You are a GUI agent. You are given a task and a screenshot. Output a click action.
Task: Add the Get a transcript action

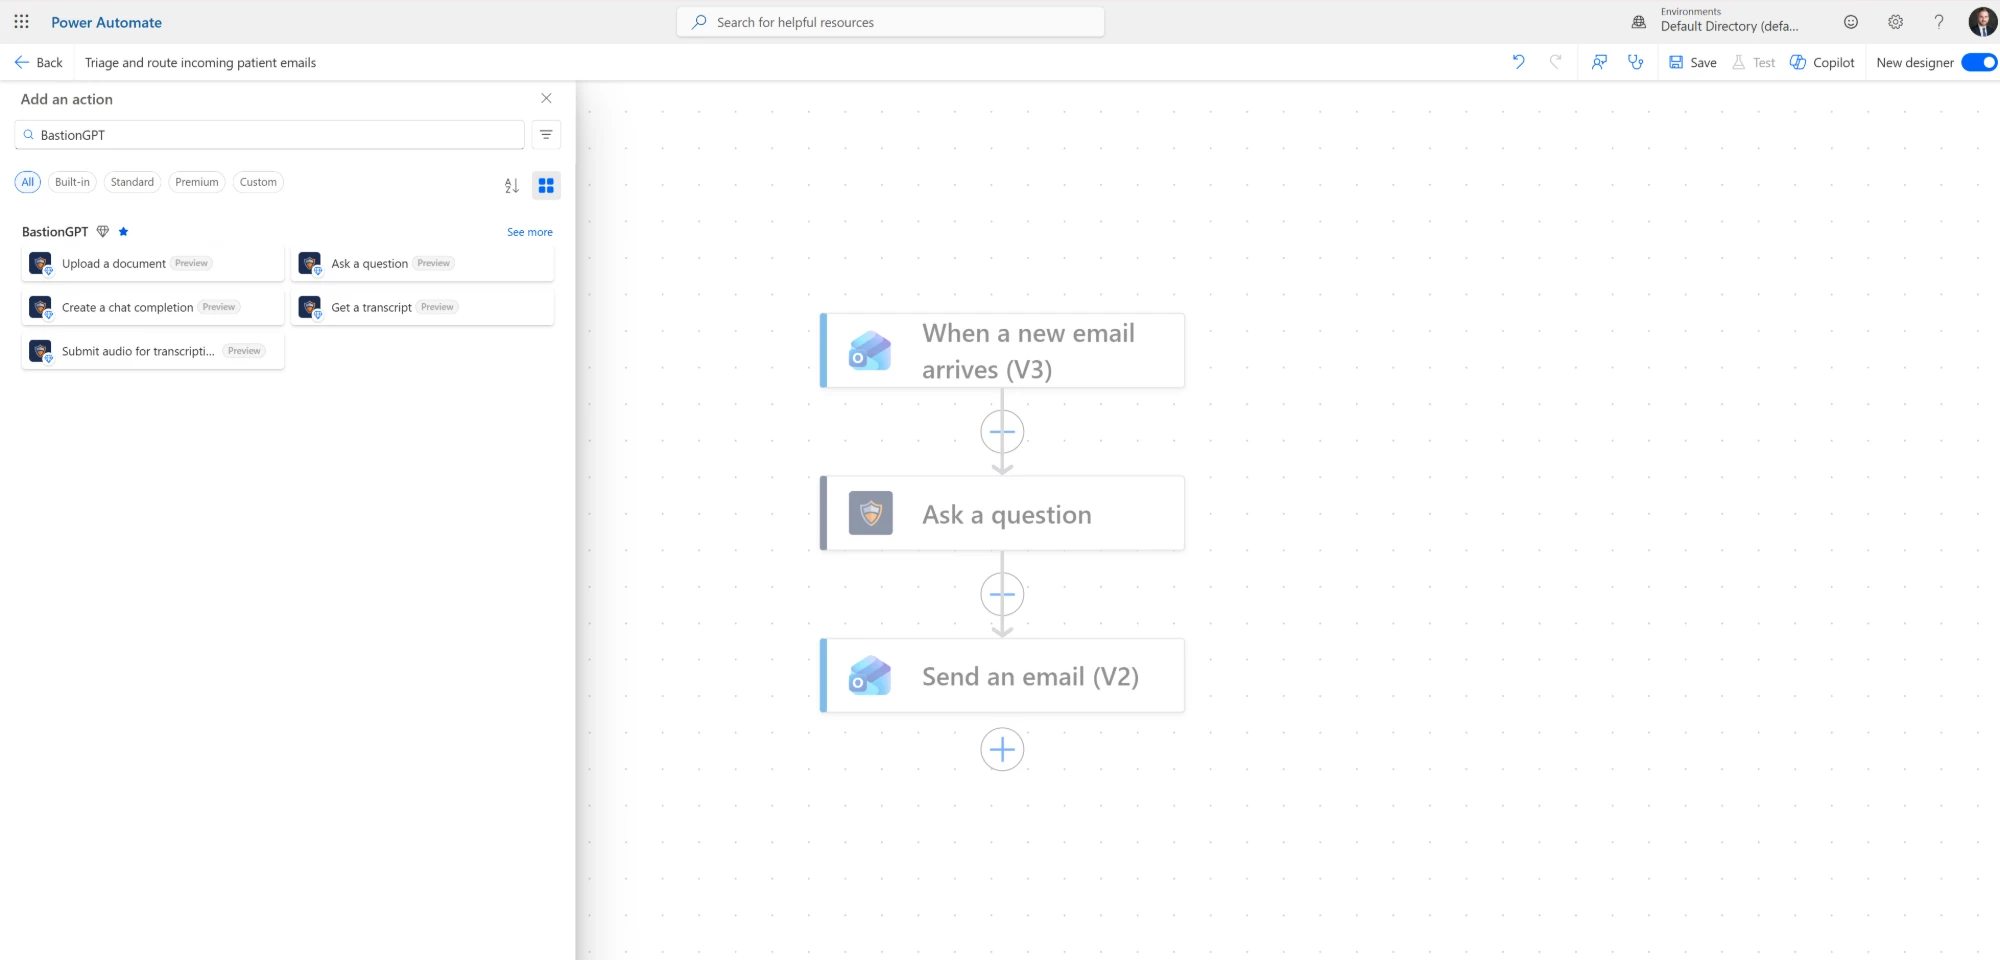[x=422, y=307]
